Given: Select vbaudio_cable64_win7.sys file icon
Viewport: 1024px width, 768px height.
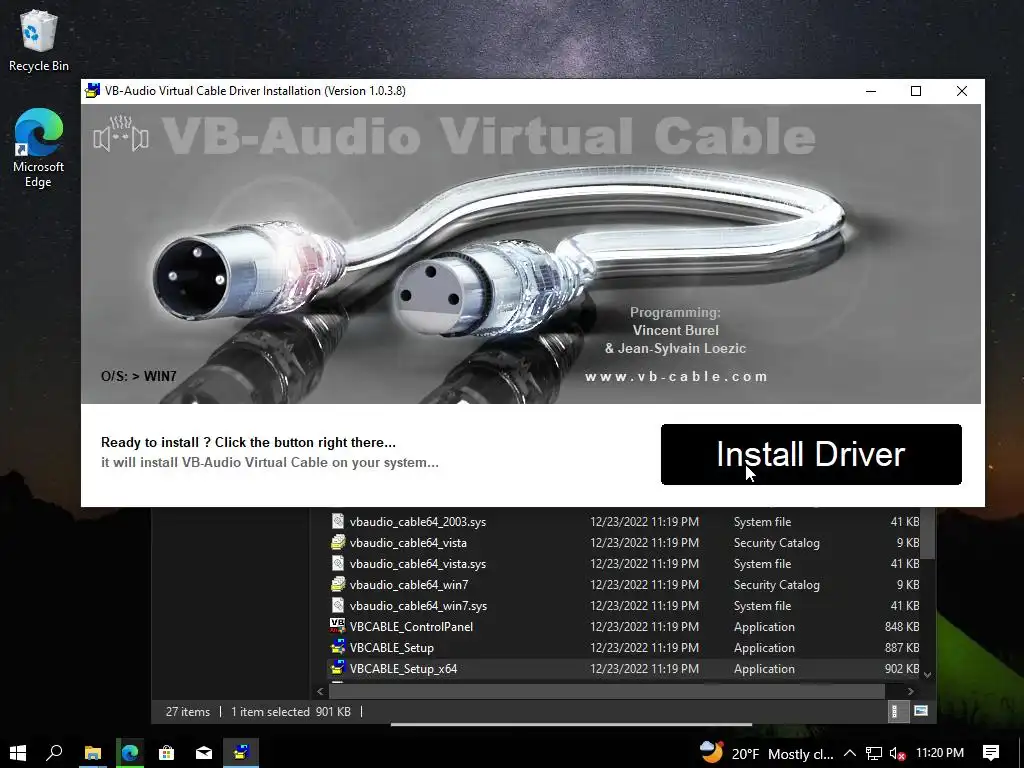Looking at the screenshot, I should point(338,605).
